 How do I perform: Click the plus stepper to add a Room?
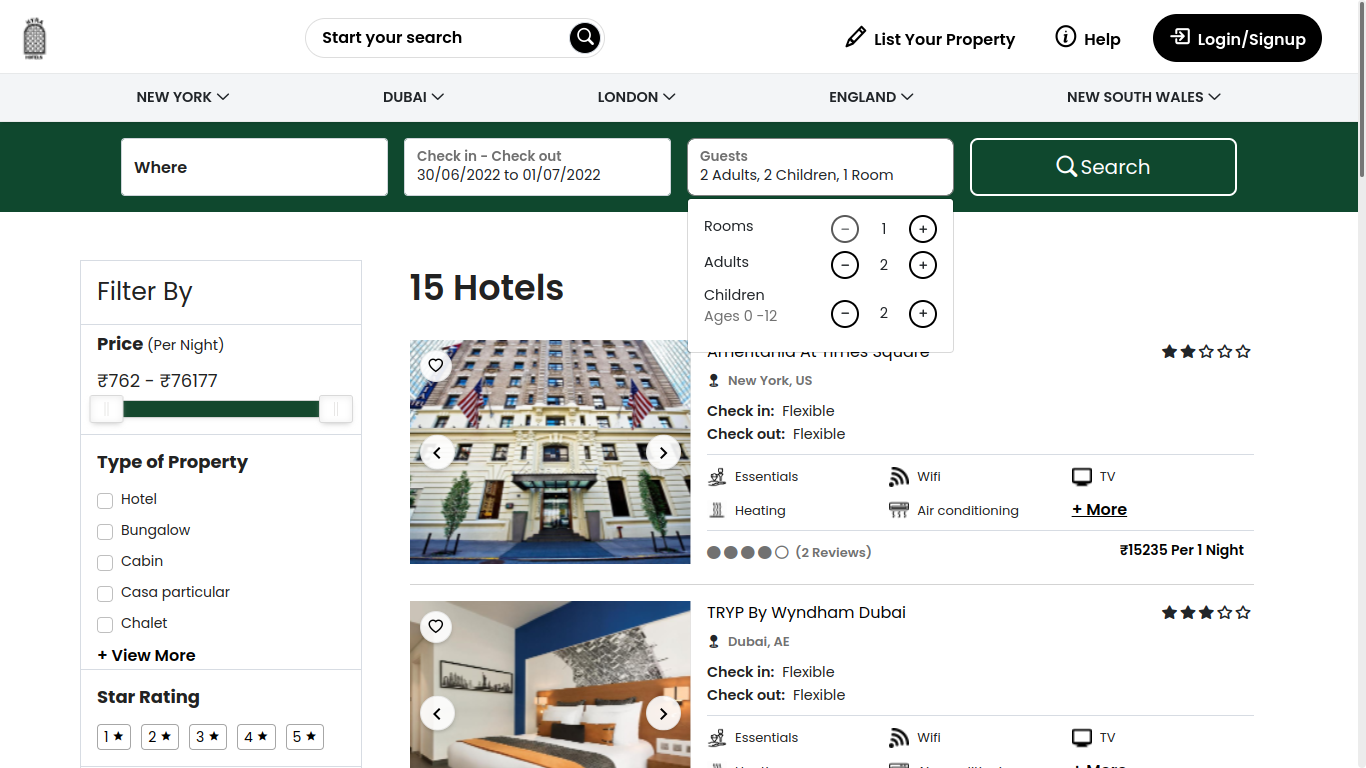pyautogui.click(x=922, y=228)
